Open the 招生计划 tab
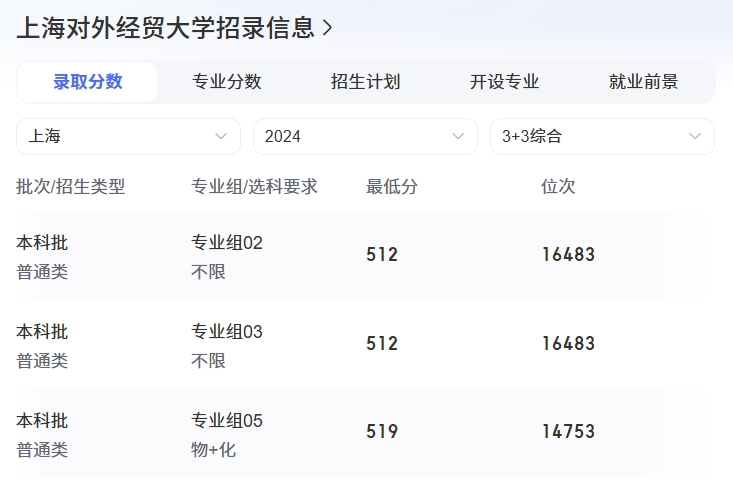The width and height of the screenshot is (733, 494). pyautogui.click(x=366, y=82)
